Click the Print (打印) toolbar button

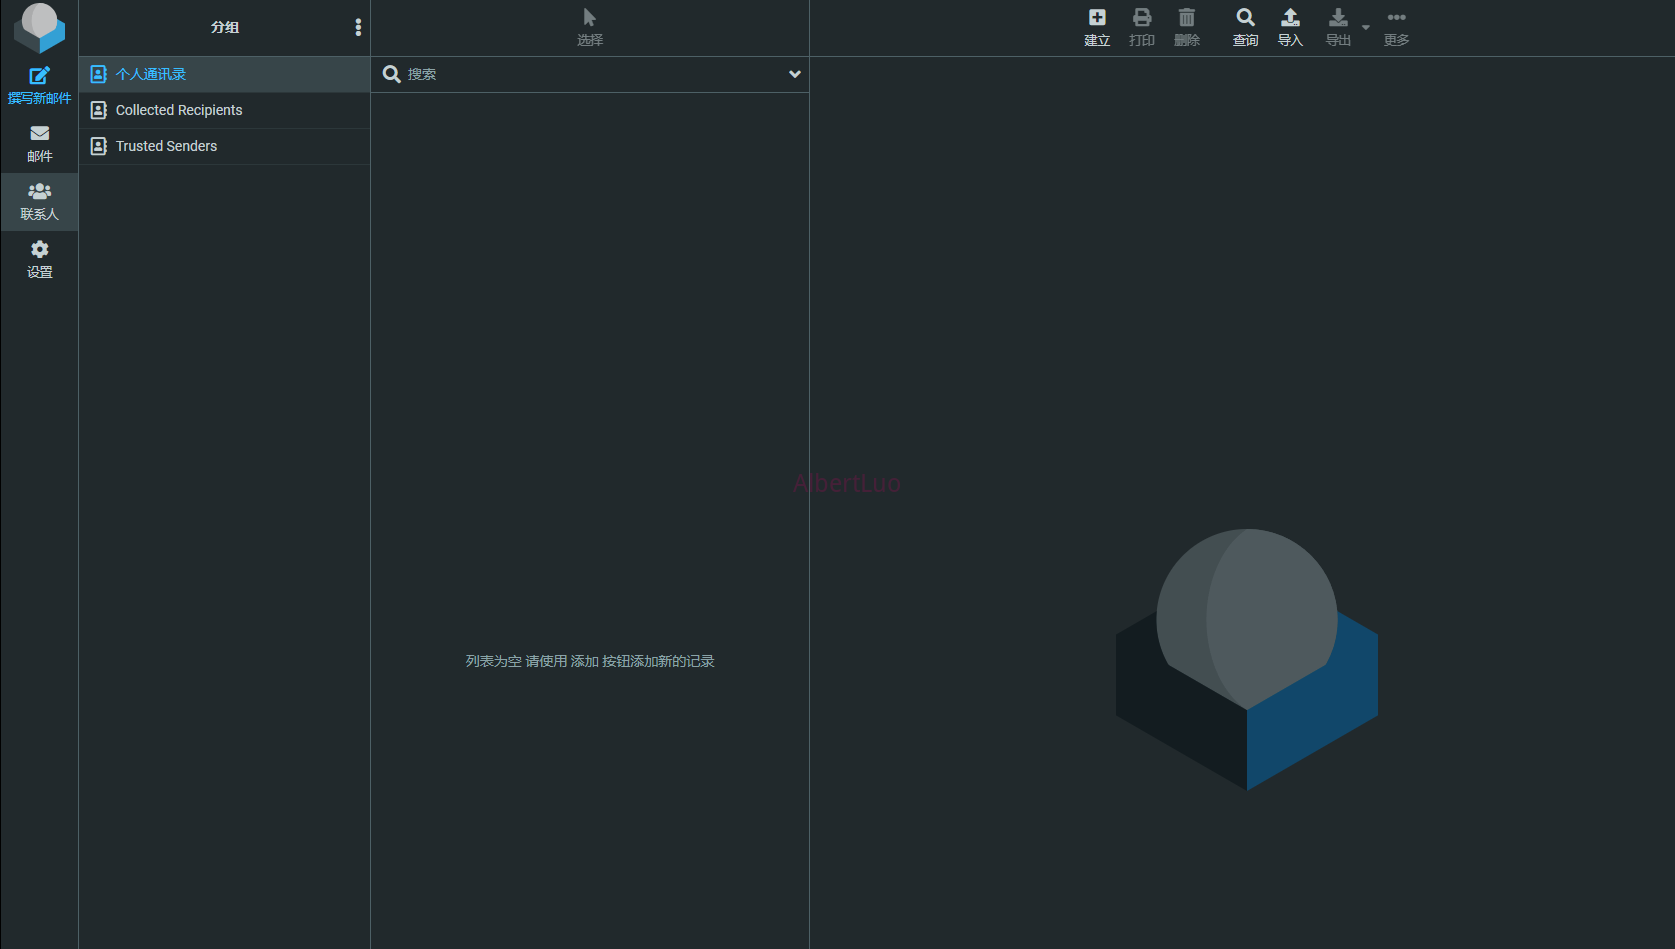coord(1142,28)
